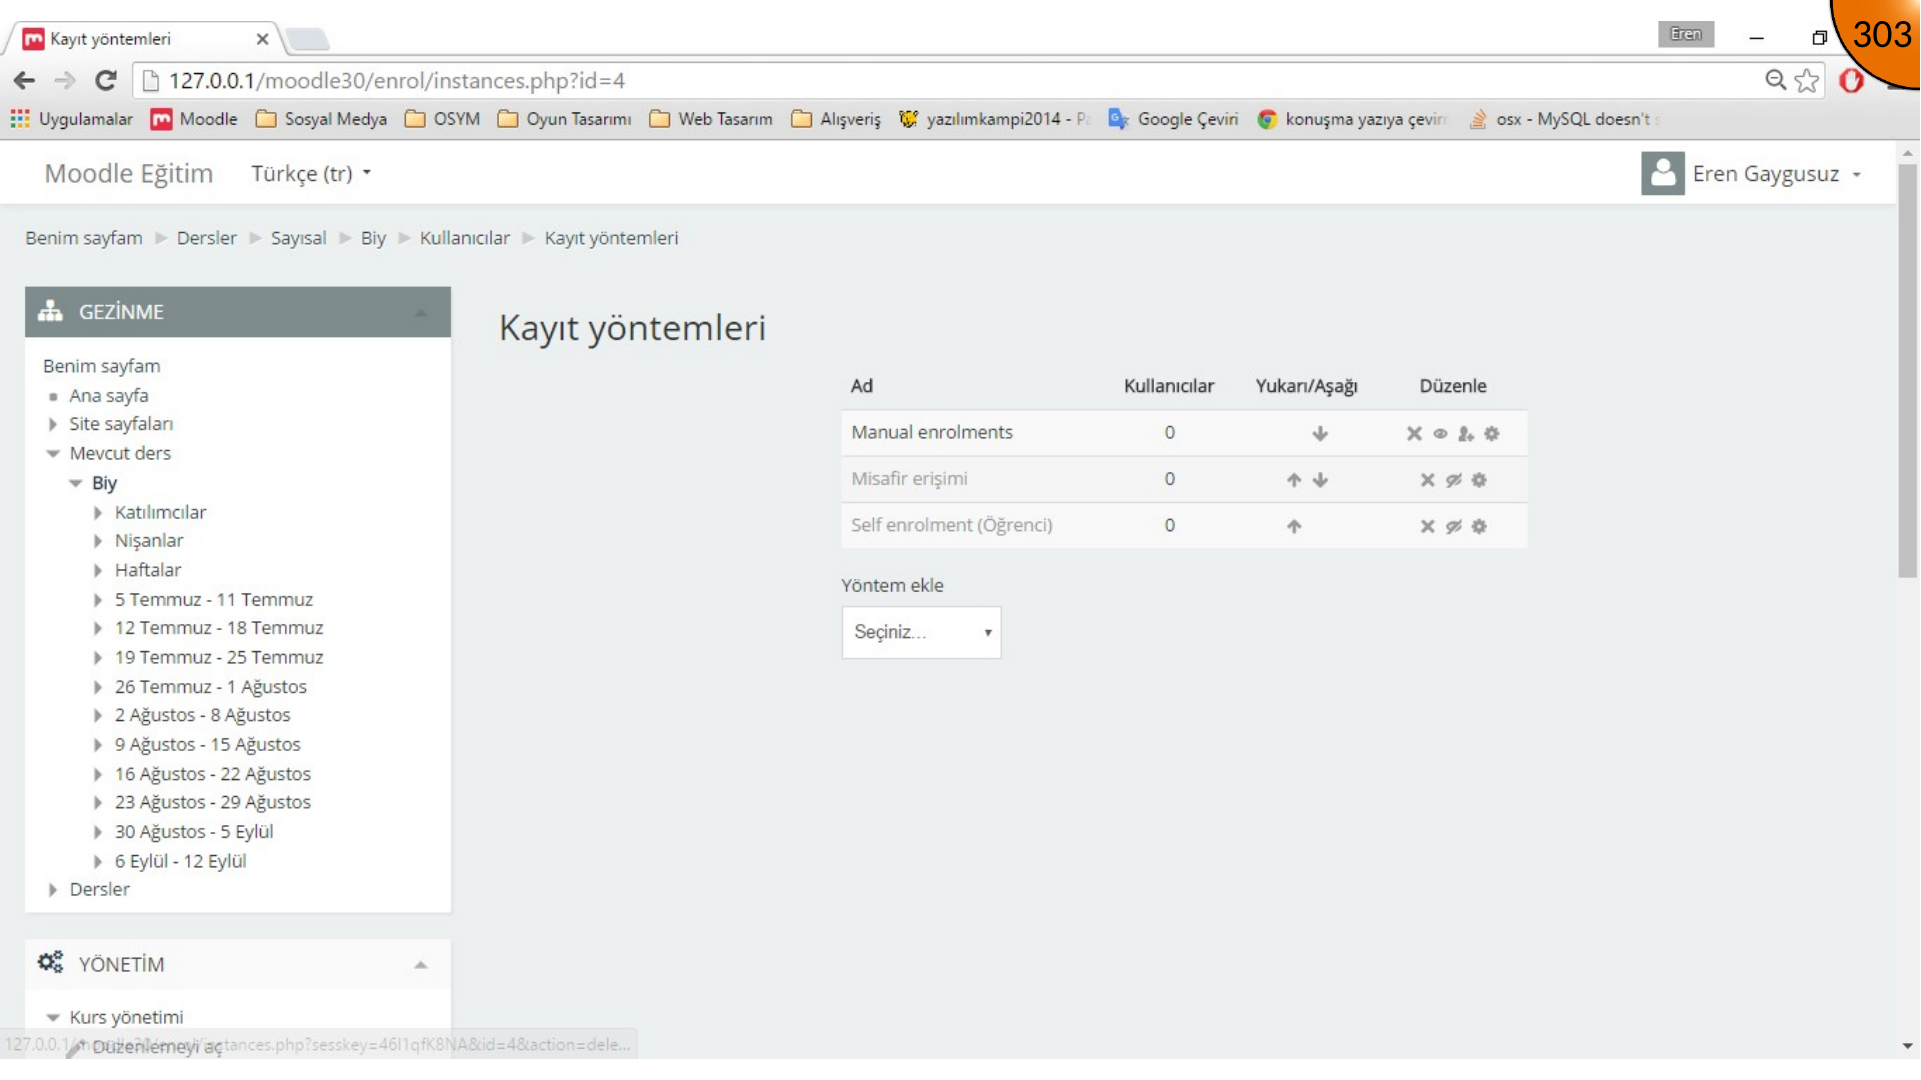The height and width of the screenshot is (1080, 1921).
Task: Edit settings of Misafir erişimi
Action: click(x=1479, y=480)
